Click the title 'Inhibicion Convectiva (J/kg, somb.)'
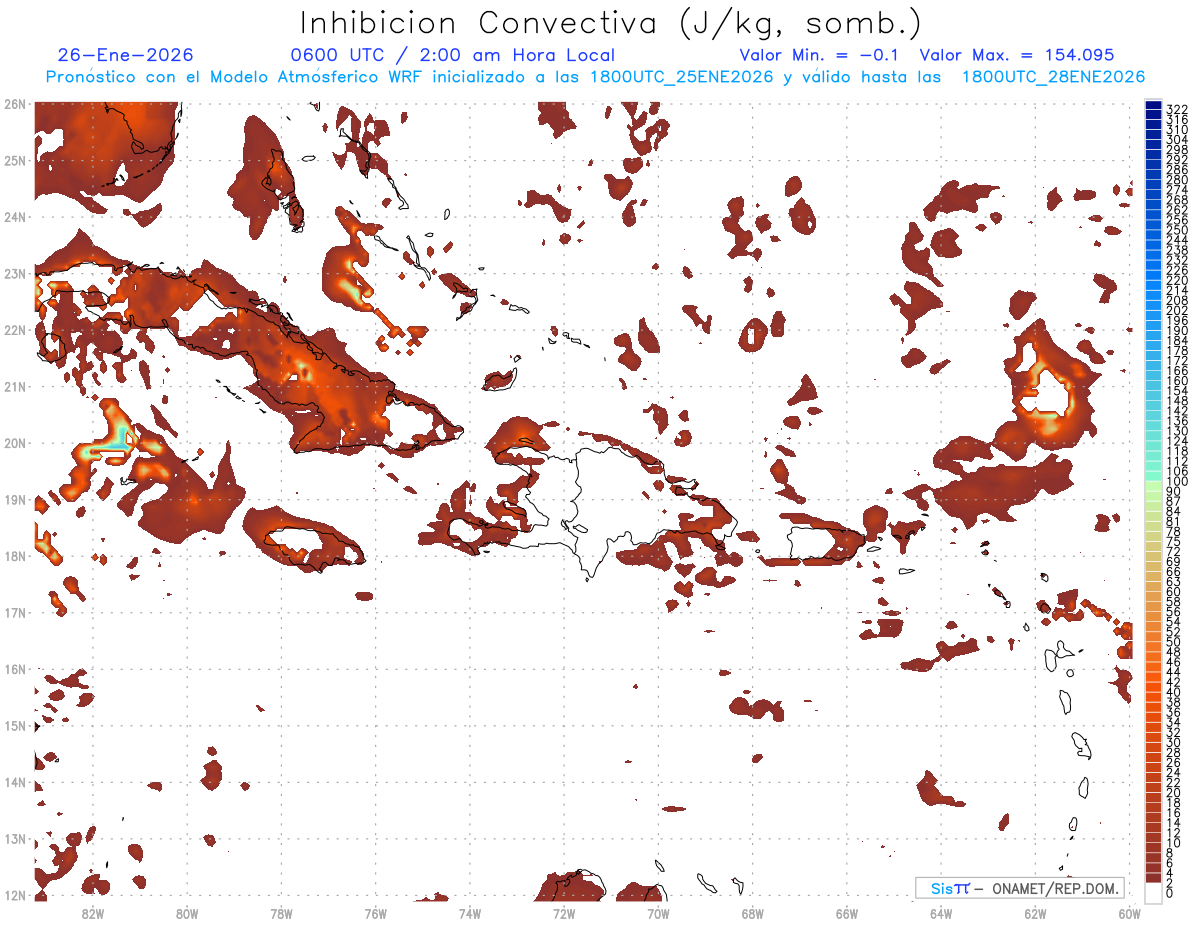1200x927 pixels. tap(610, 24)
